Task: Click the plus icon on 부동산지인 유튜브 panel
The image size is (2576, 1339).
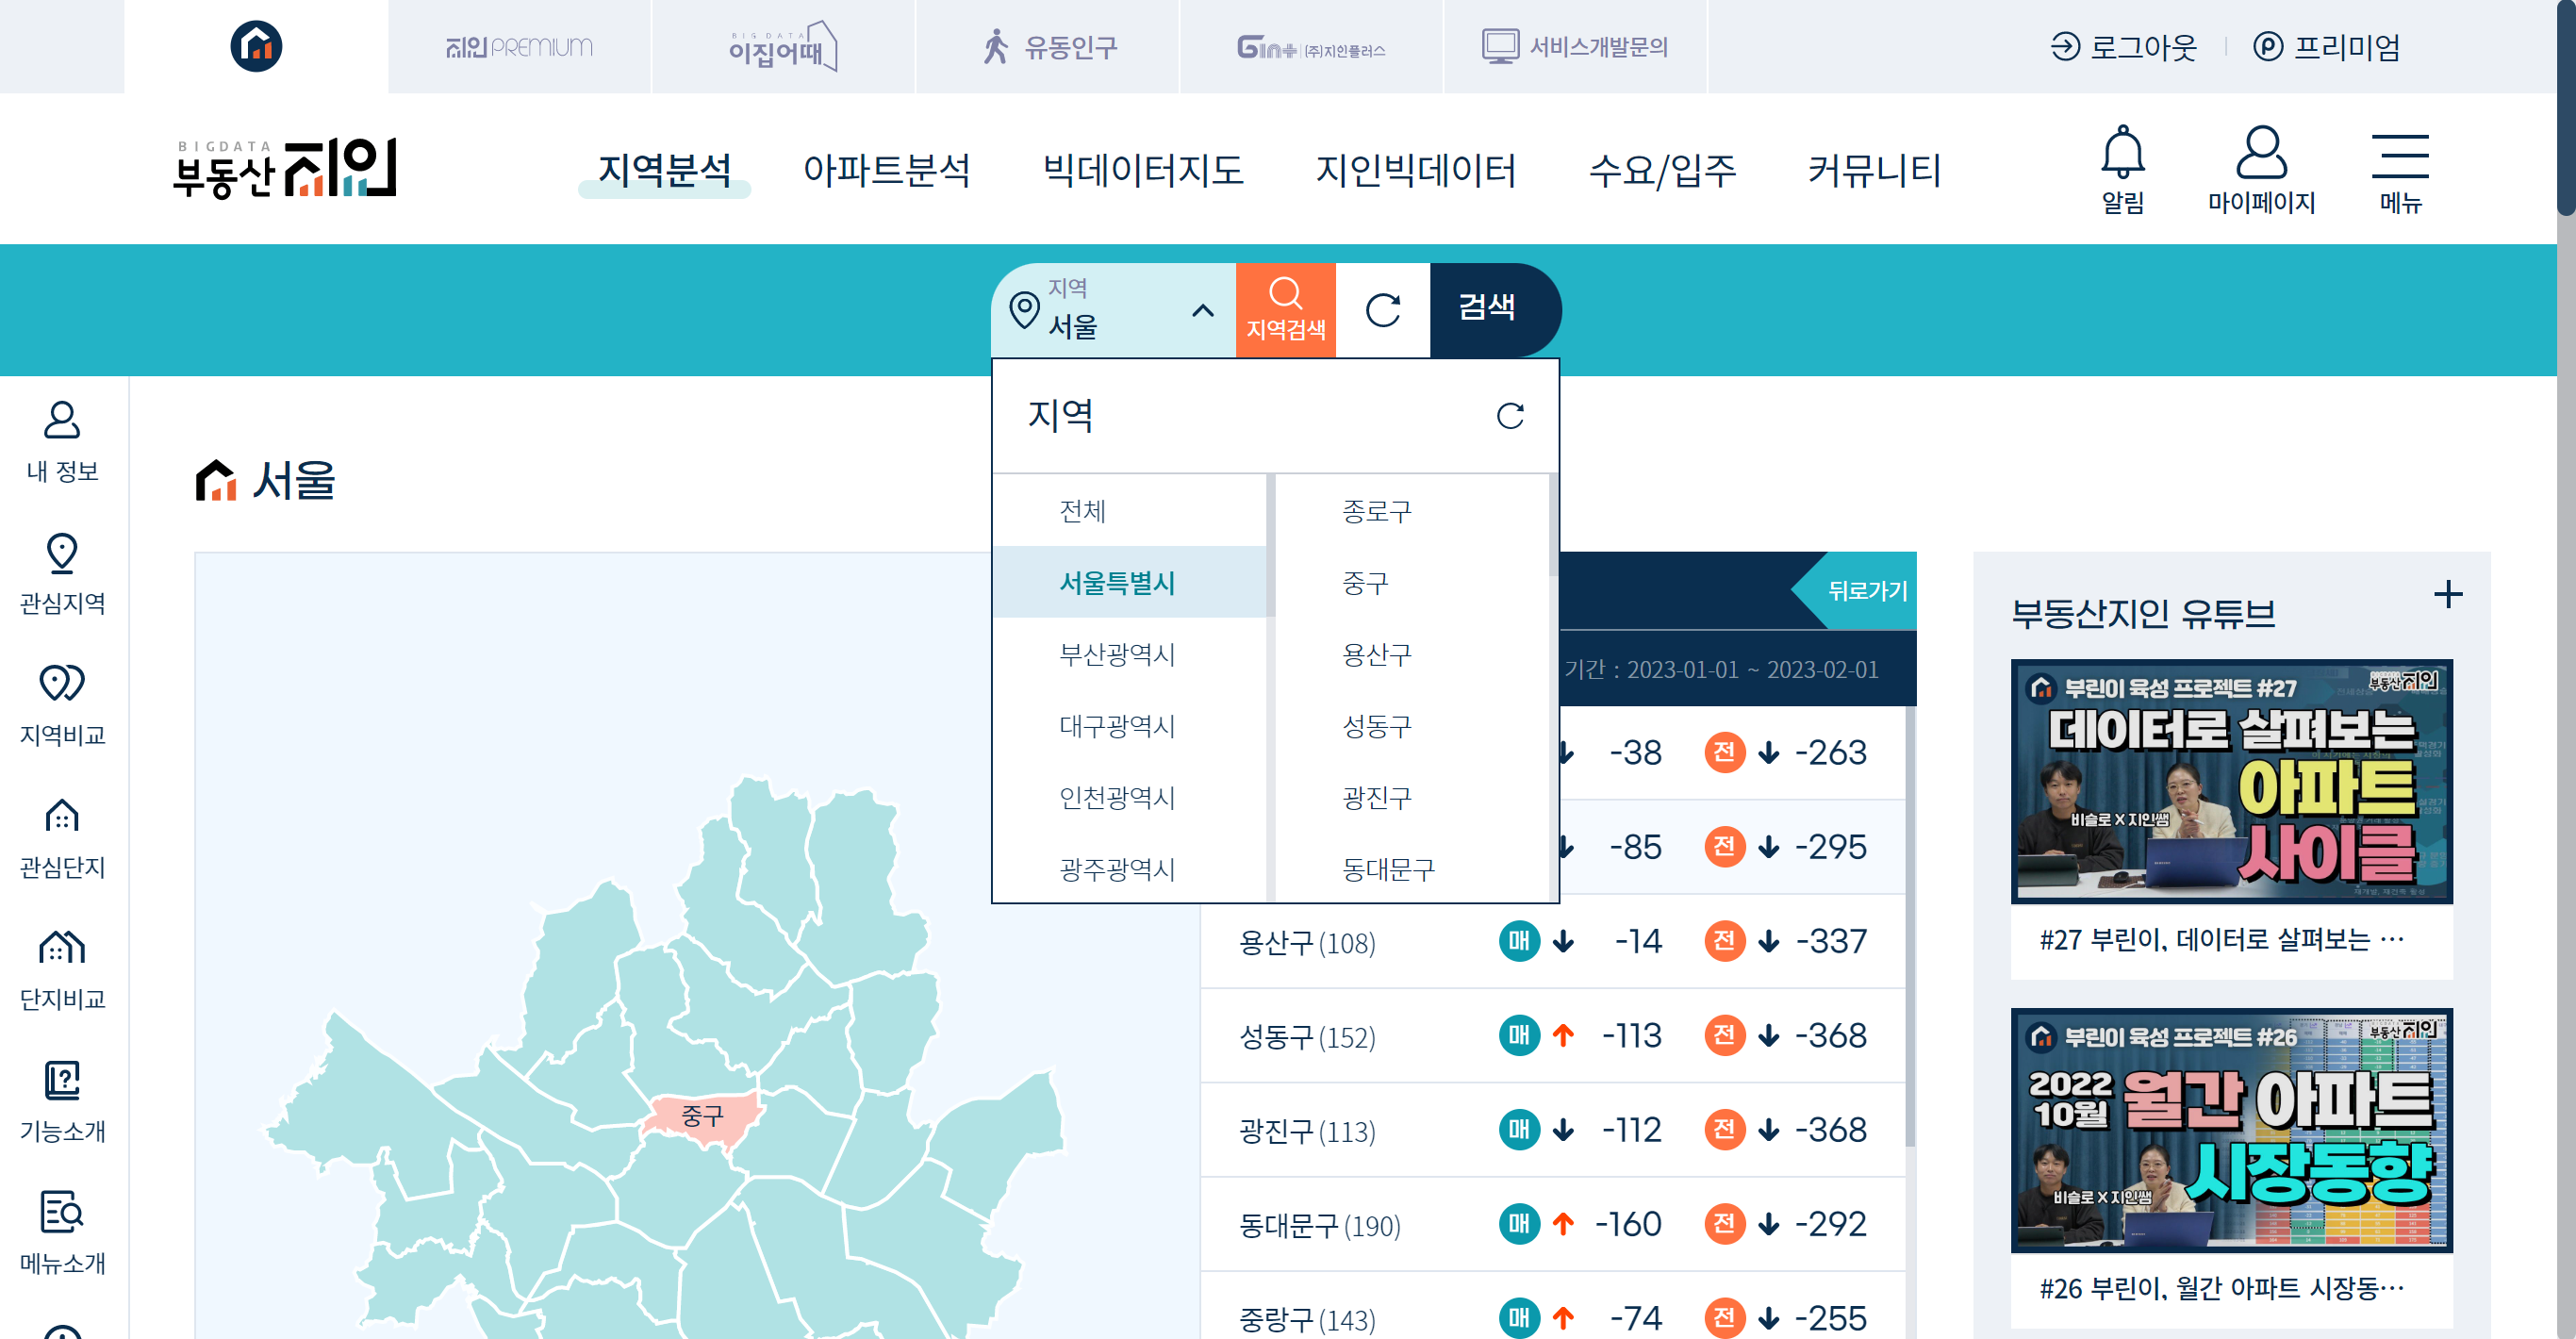Action: coord(2450,596)
